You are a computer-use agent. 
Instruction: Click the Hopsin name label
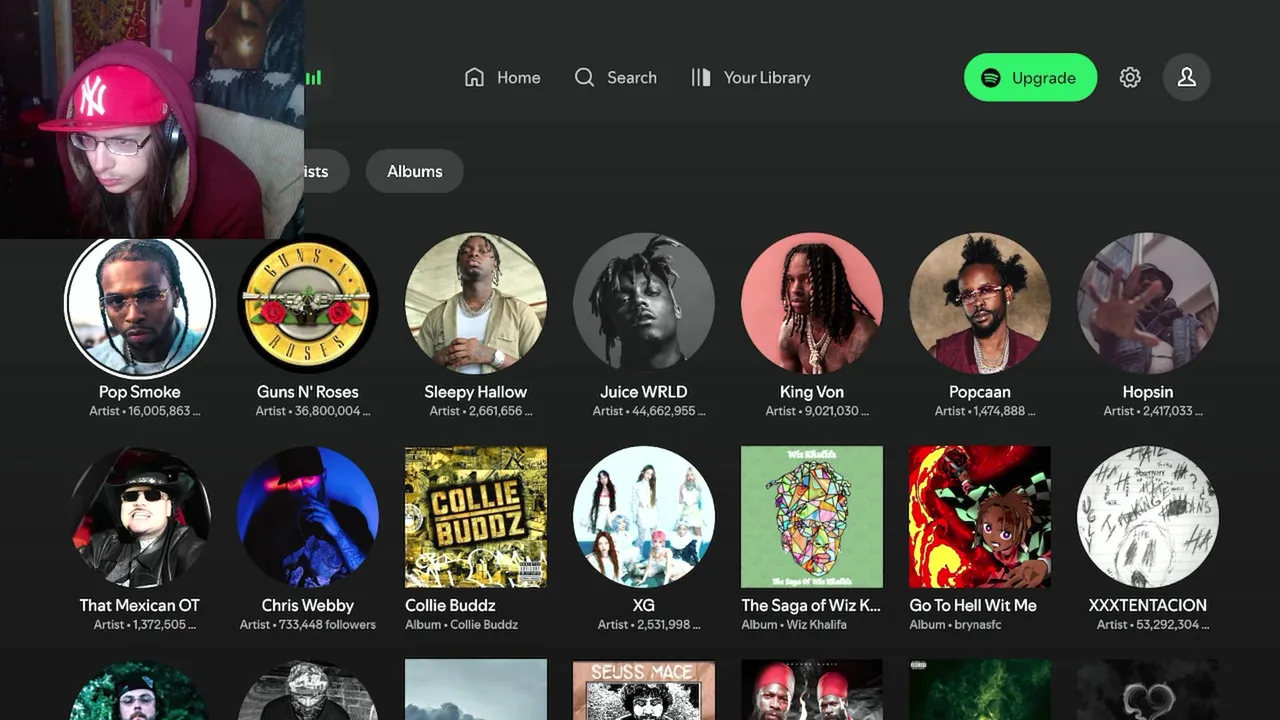coord(1148,392)
